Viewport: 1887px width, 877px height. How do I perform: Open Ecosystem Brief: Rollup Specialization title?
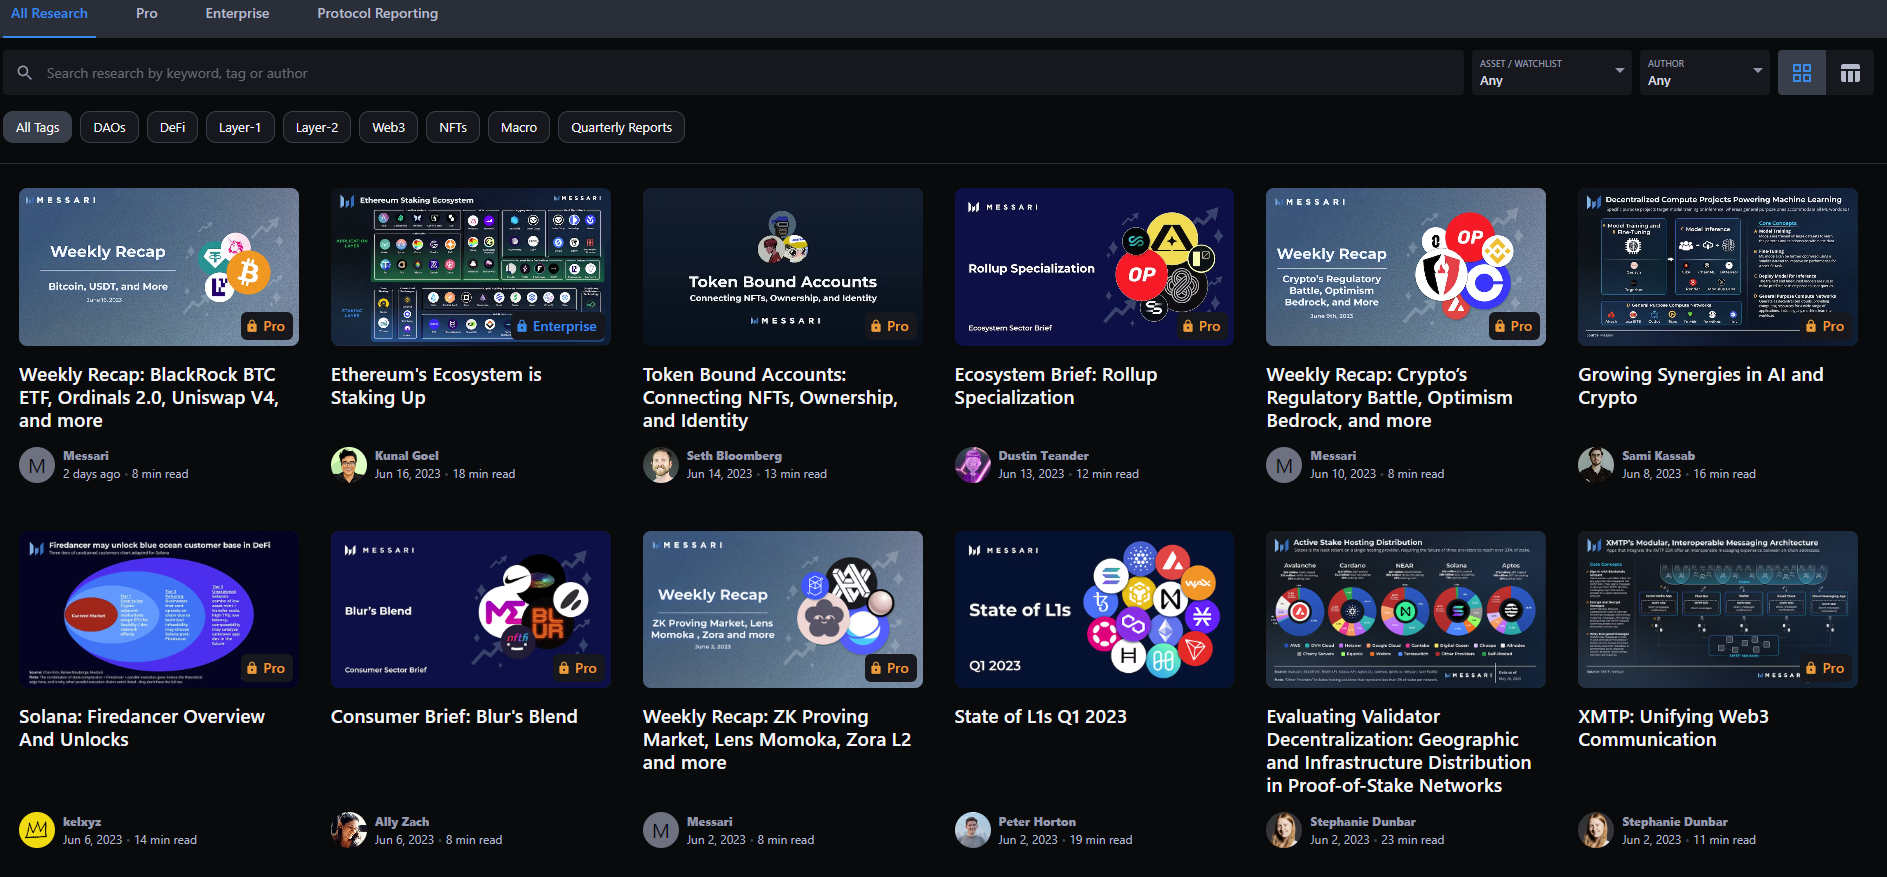[x=1056, y=386]
